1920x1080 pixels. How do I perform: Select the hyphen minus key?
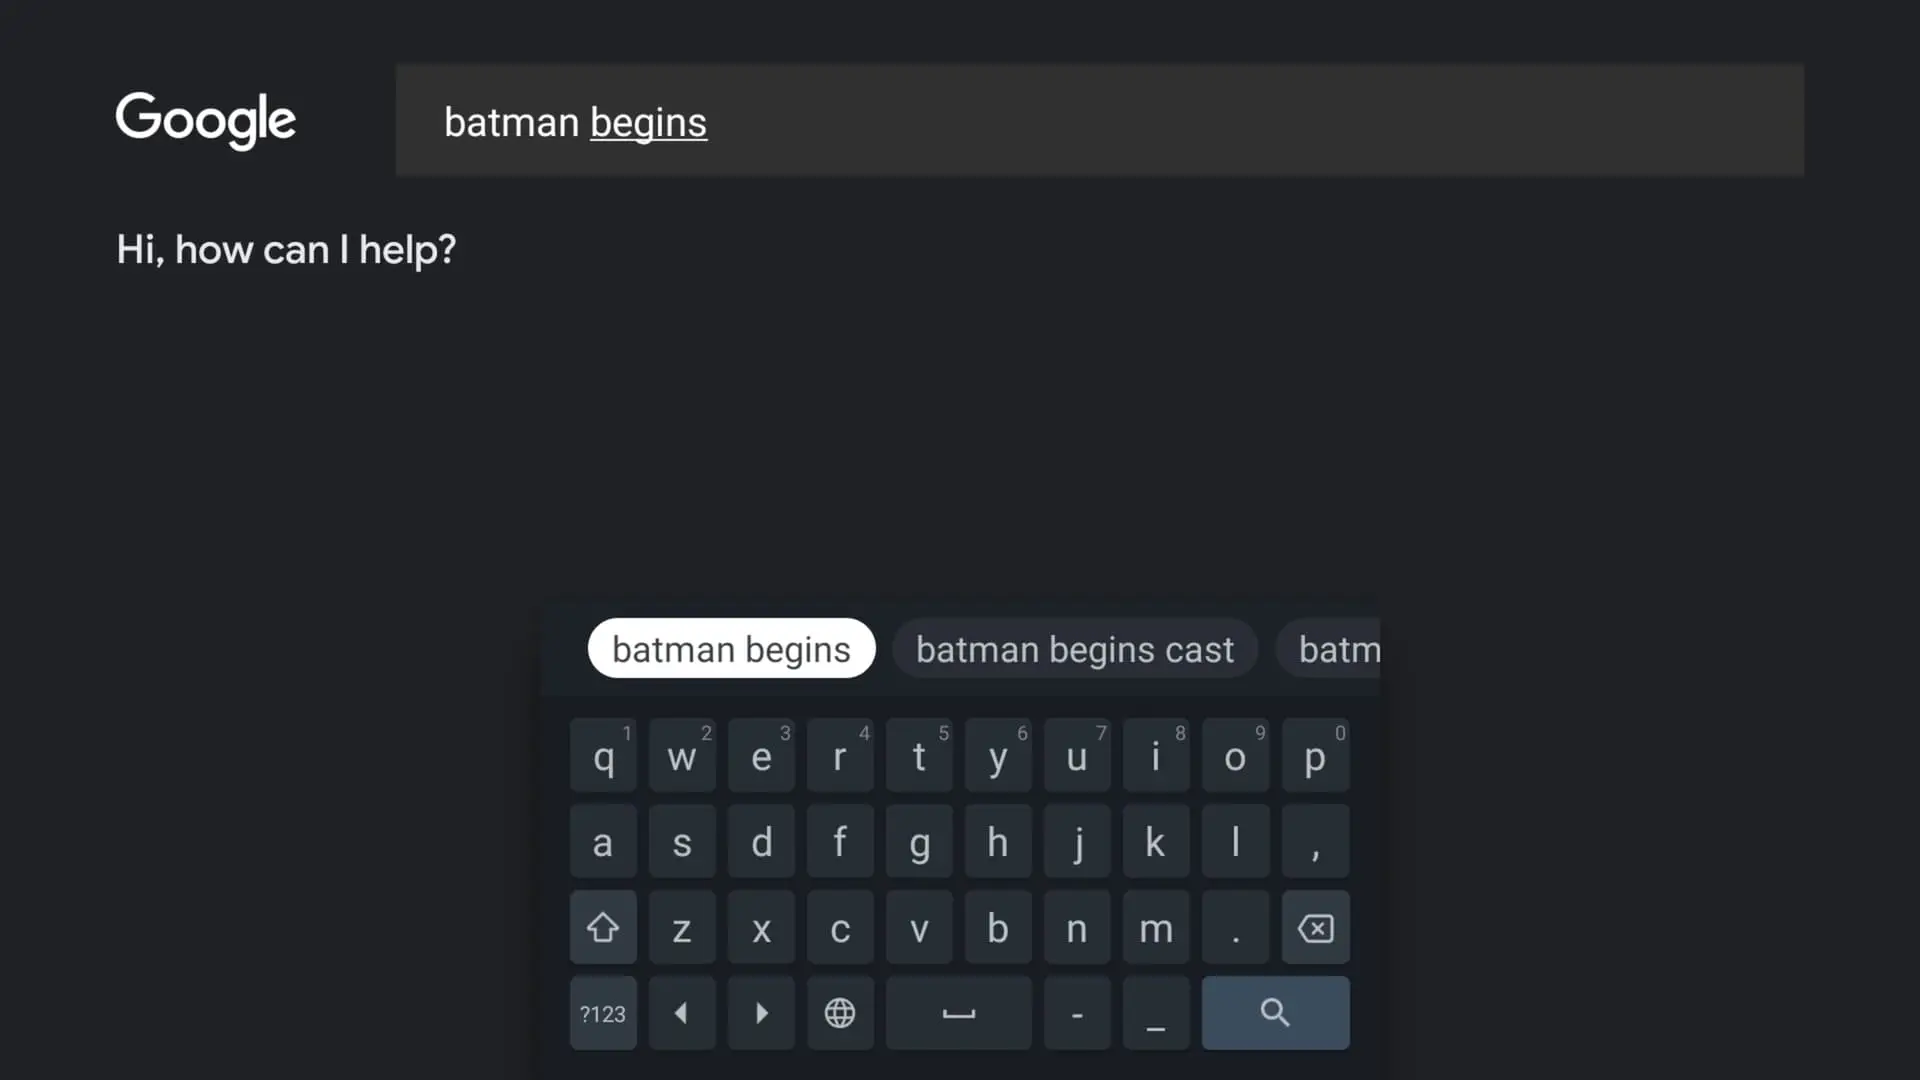[x=1077, y=1013]
